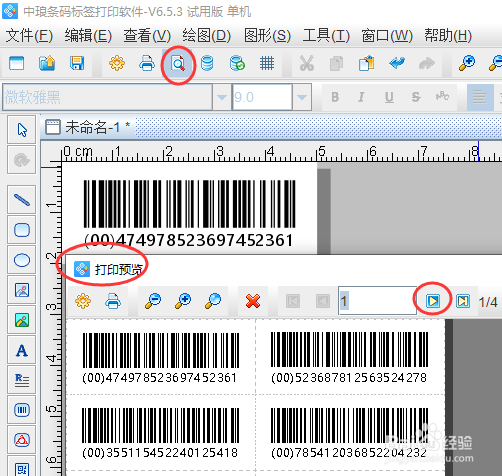Select the ellipse drawing tool
The width and height of the screenshot is (502, 476).
22,260
